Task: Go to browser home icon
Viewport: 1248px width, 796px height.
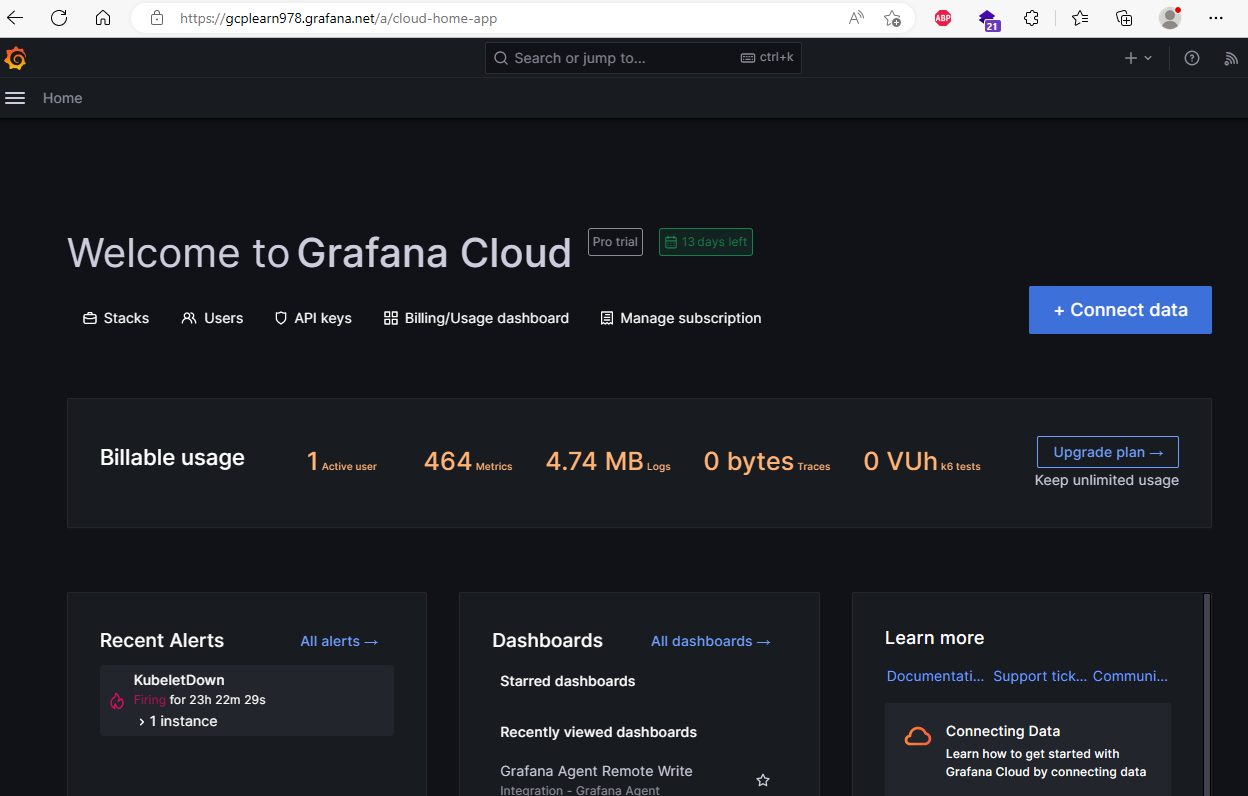Action: point(103,18)
